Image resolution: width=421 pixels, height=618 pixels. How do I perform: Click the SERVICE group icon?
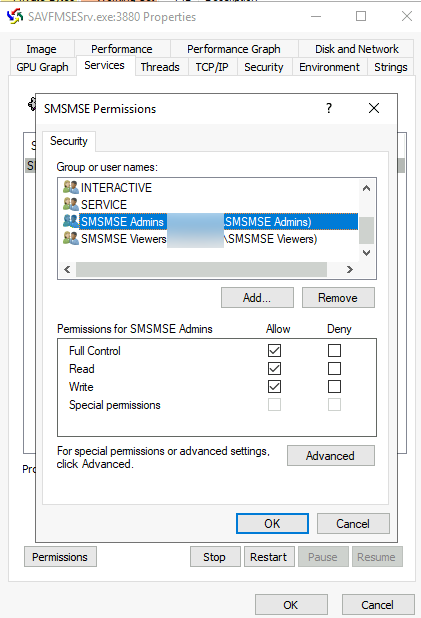click(71, 204)
